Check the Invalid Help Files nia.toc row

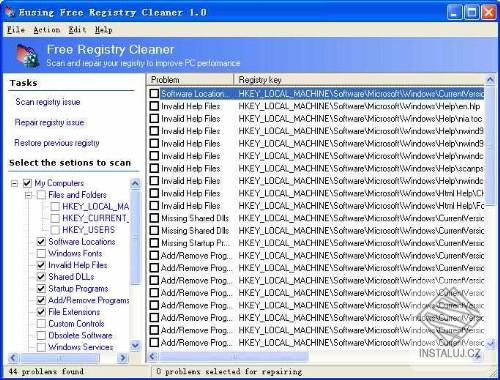click(x=154, y=119)
